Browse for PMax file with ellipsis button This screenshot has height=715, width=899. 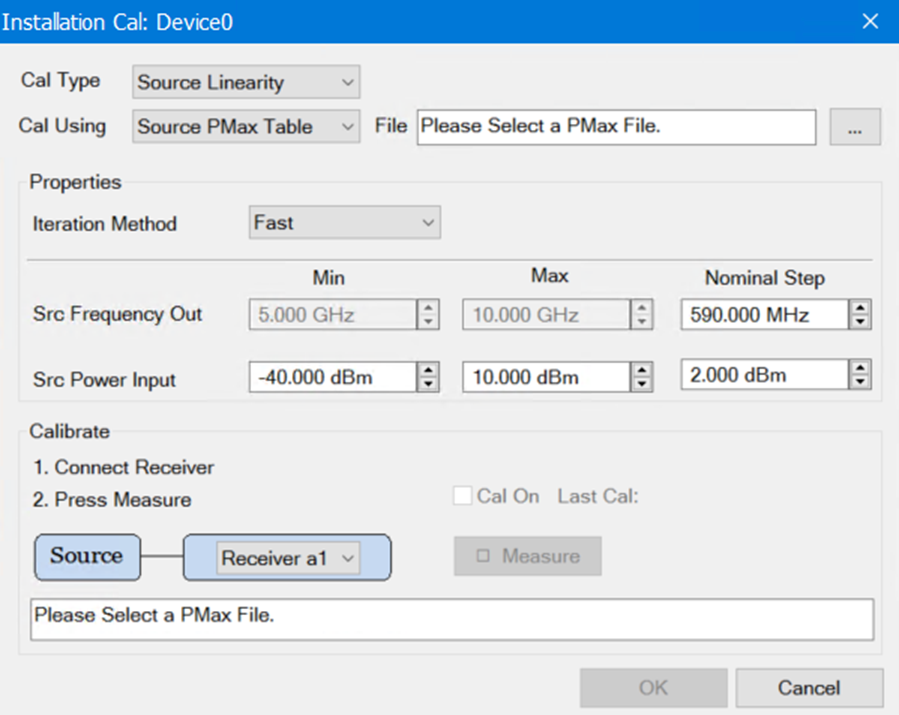pos(855,128)
